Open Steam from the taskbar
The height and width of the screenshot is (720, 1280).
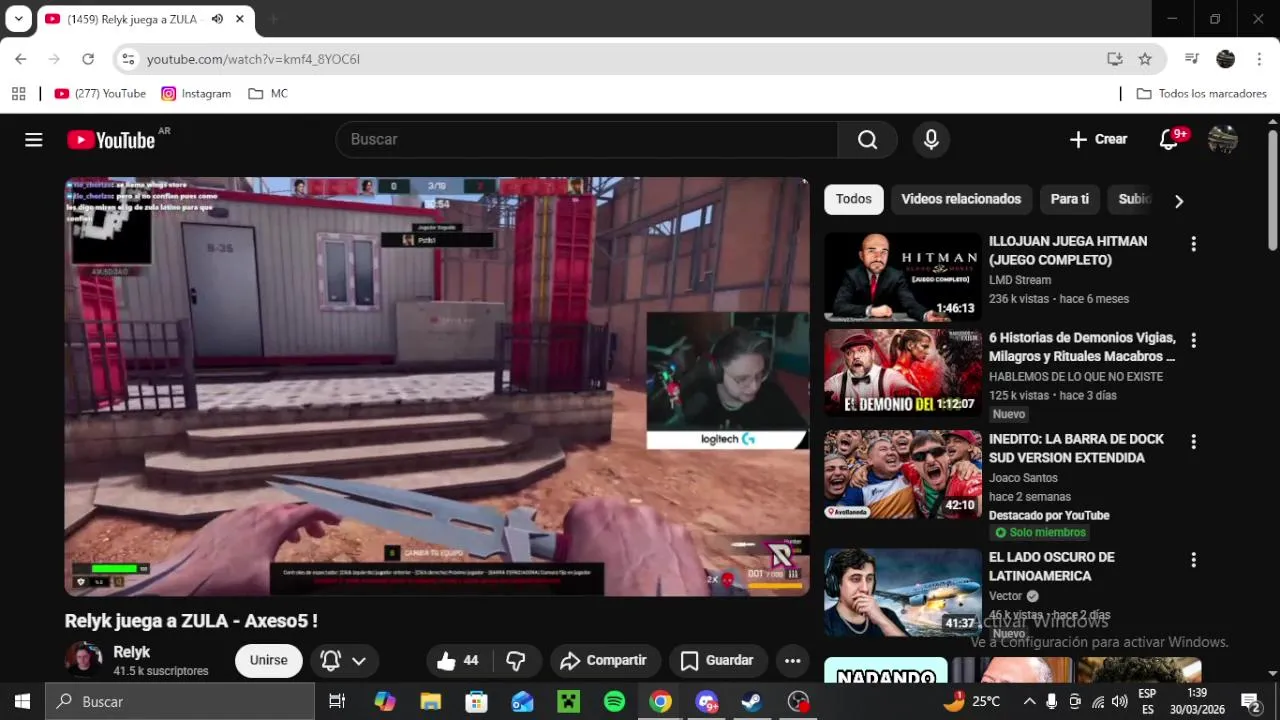751,702
